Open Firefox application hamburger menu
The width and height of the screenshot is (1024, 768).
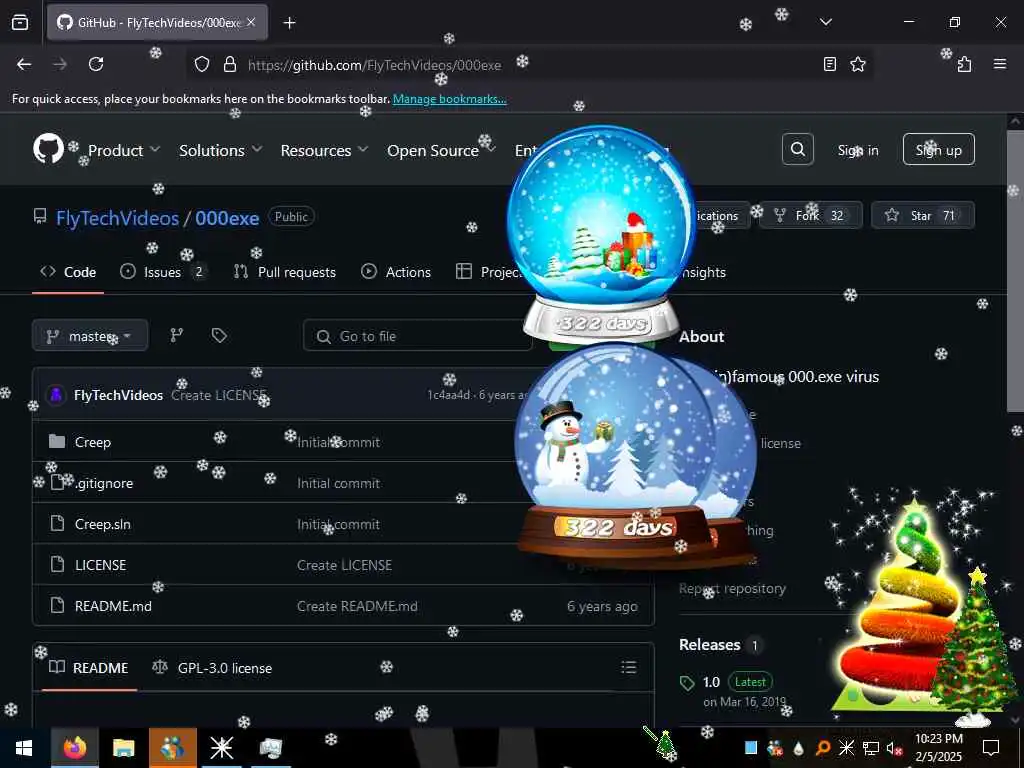[999, 64]
